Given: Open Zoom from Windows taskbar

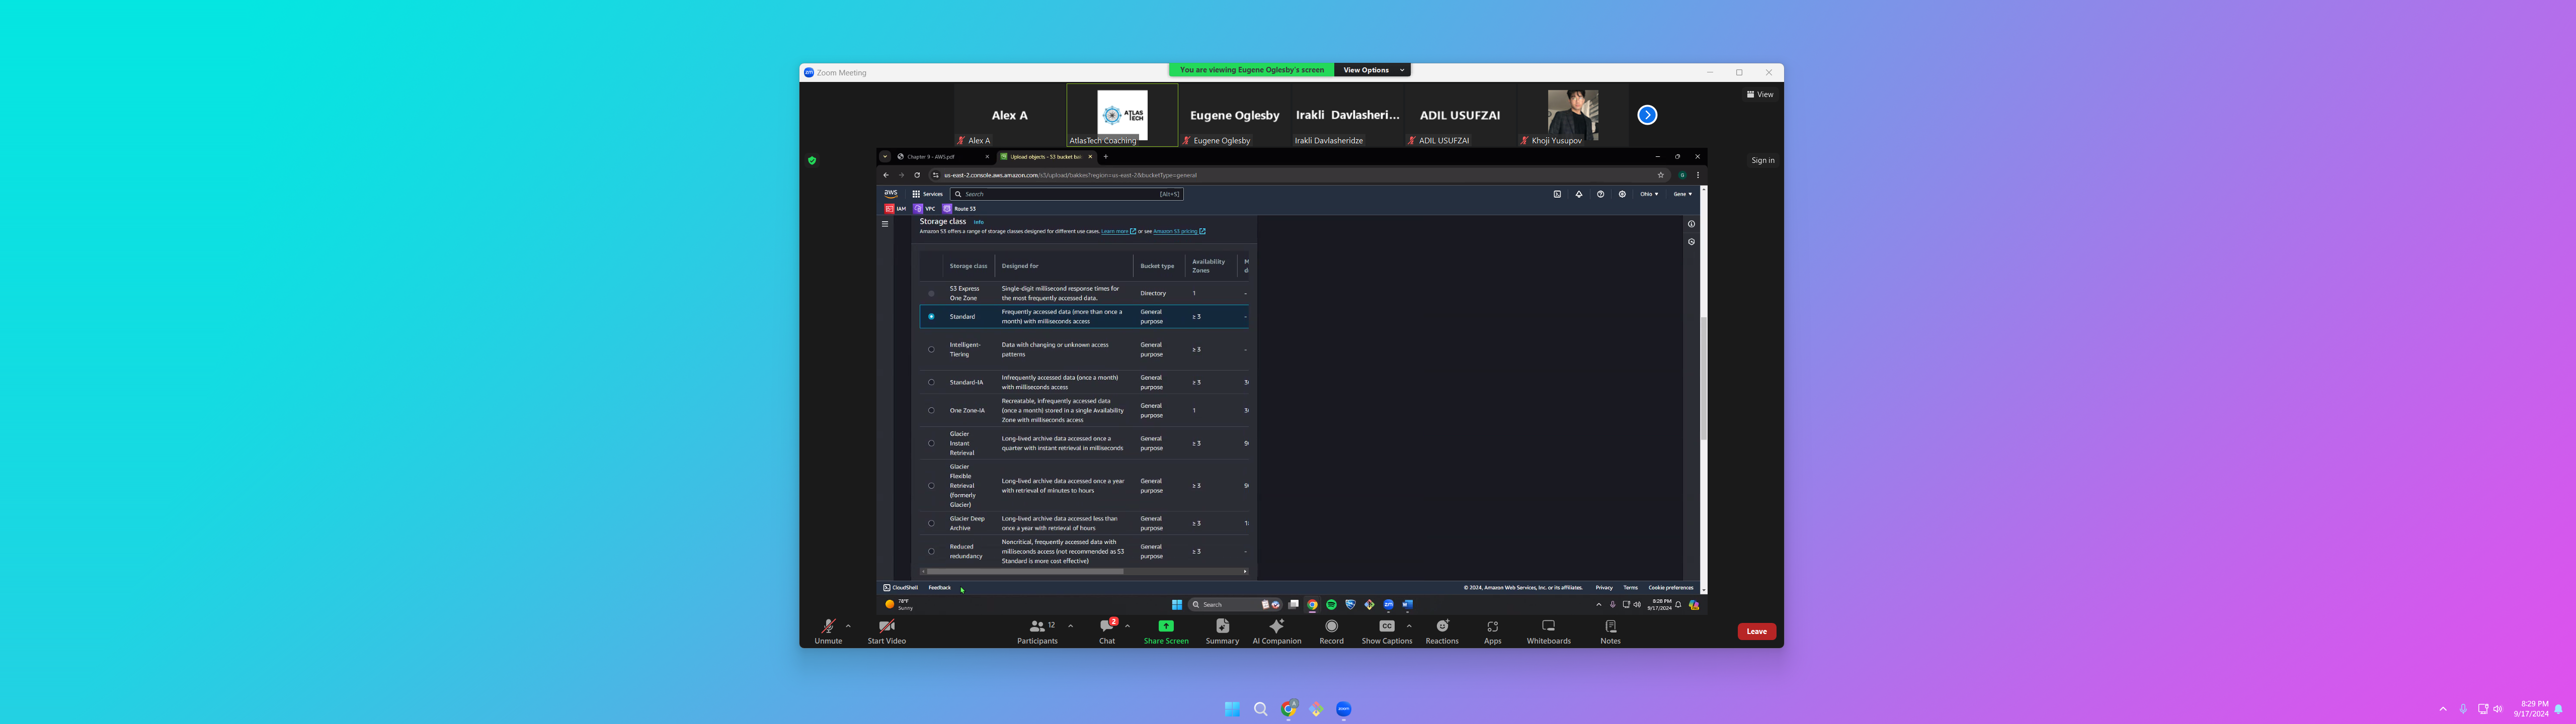Looking at the screenshot, I should (1343, 709).
